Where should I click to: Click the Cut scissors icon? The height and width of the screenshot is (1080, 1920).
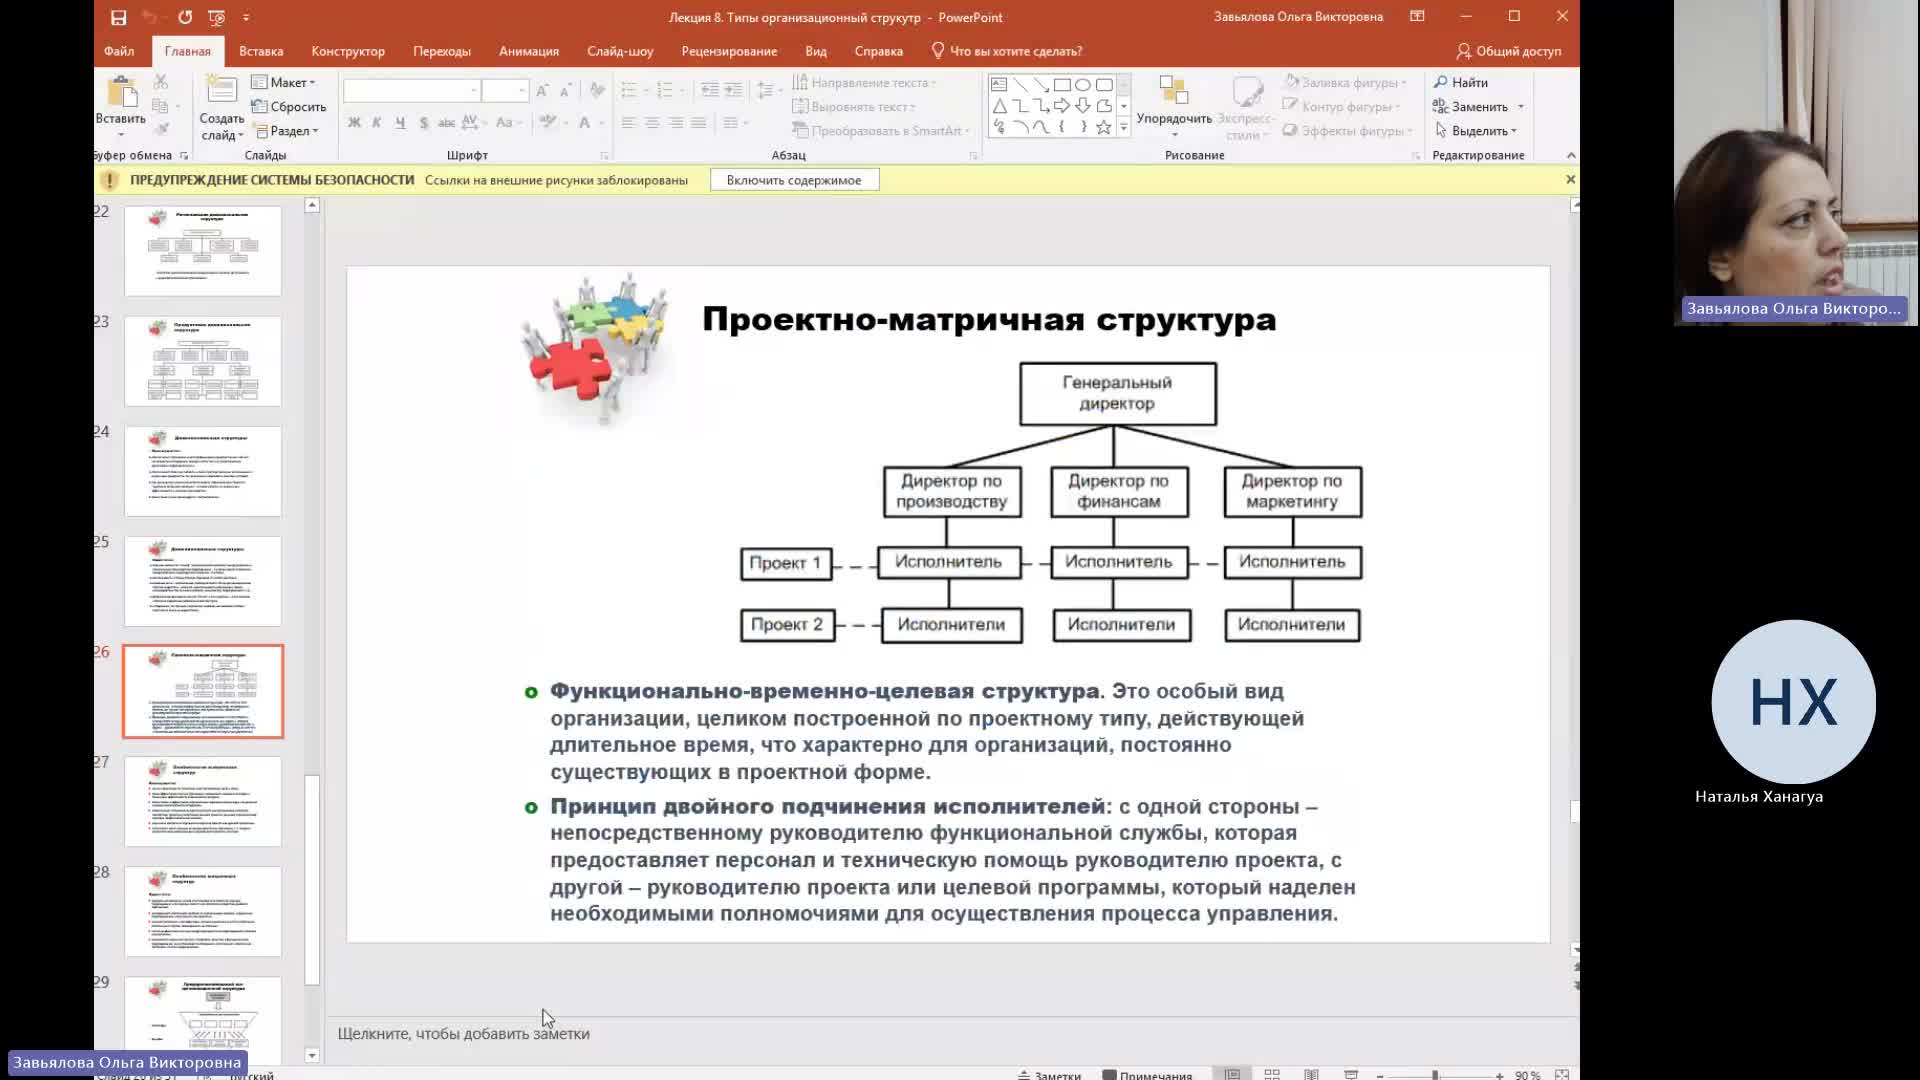[x=160, y=82]
